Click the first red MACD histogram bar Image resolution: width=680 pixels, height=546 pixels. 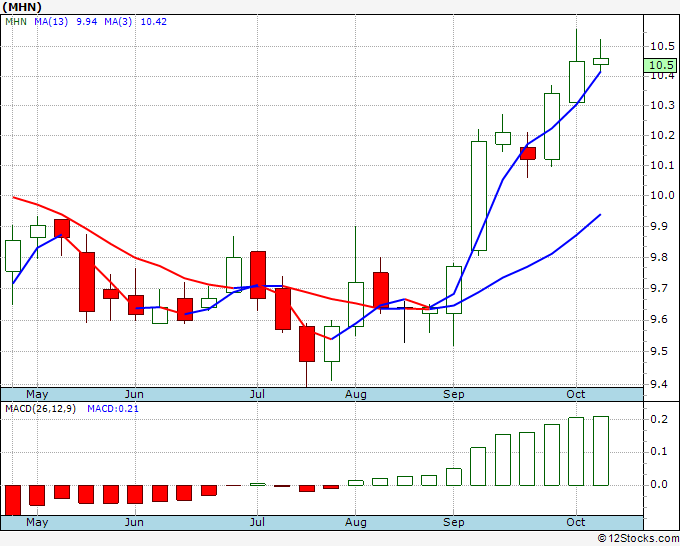click(13, 500)
